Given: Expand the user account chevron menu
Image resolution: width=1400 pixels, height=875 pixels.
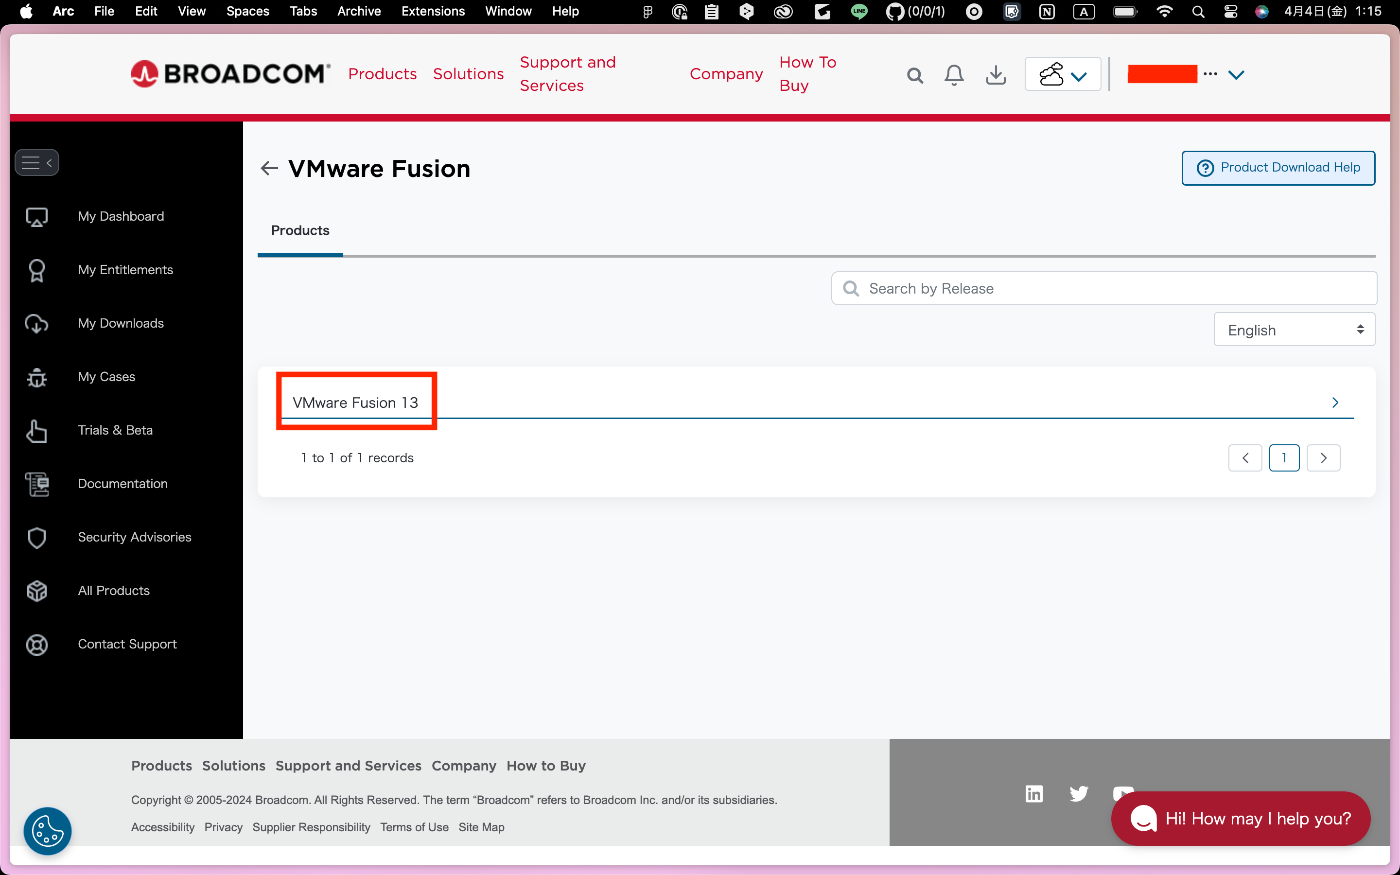Looking at the screenshot, I should point(1236,75).
